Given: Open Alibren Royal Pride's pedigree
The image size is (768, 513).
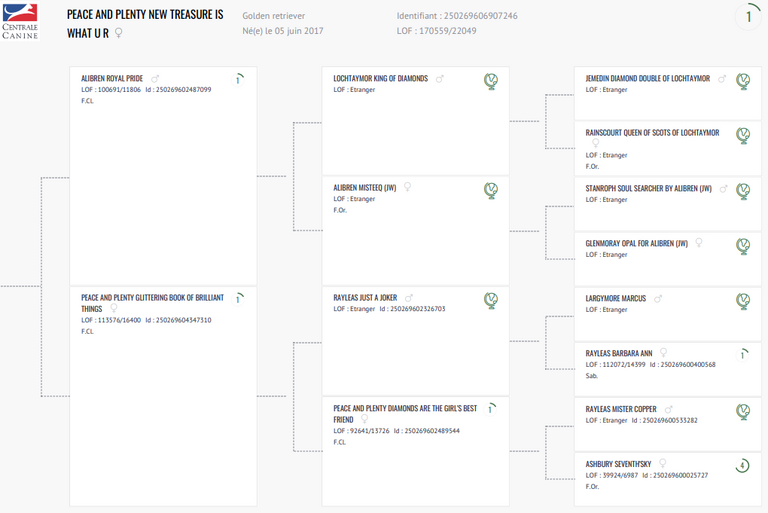Looking at the screenshot, I should (x=112, y=78).
